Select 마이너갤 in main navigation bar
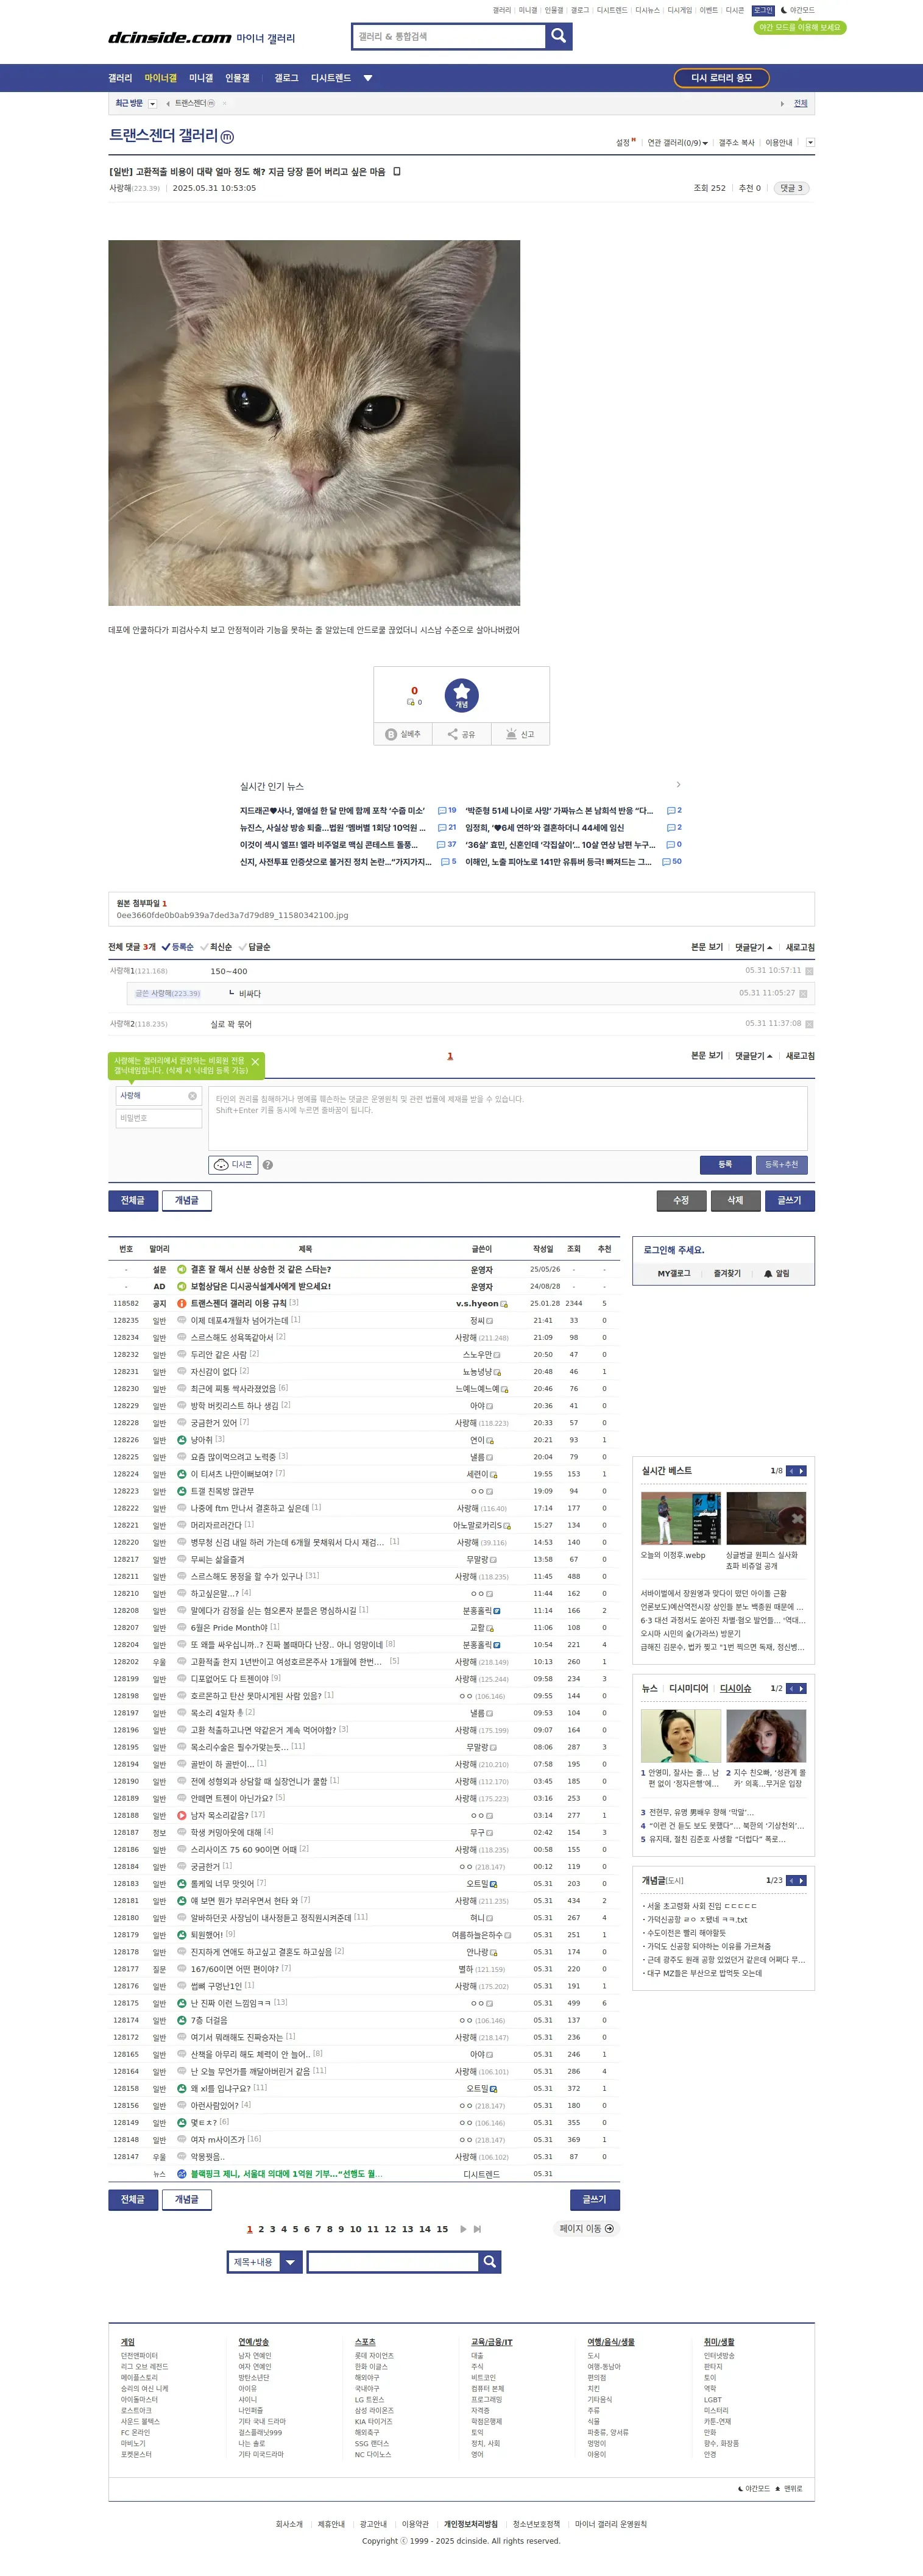The height and width of the screenshot is (2576, 923). (x=160, y=78)
